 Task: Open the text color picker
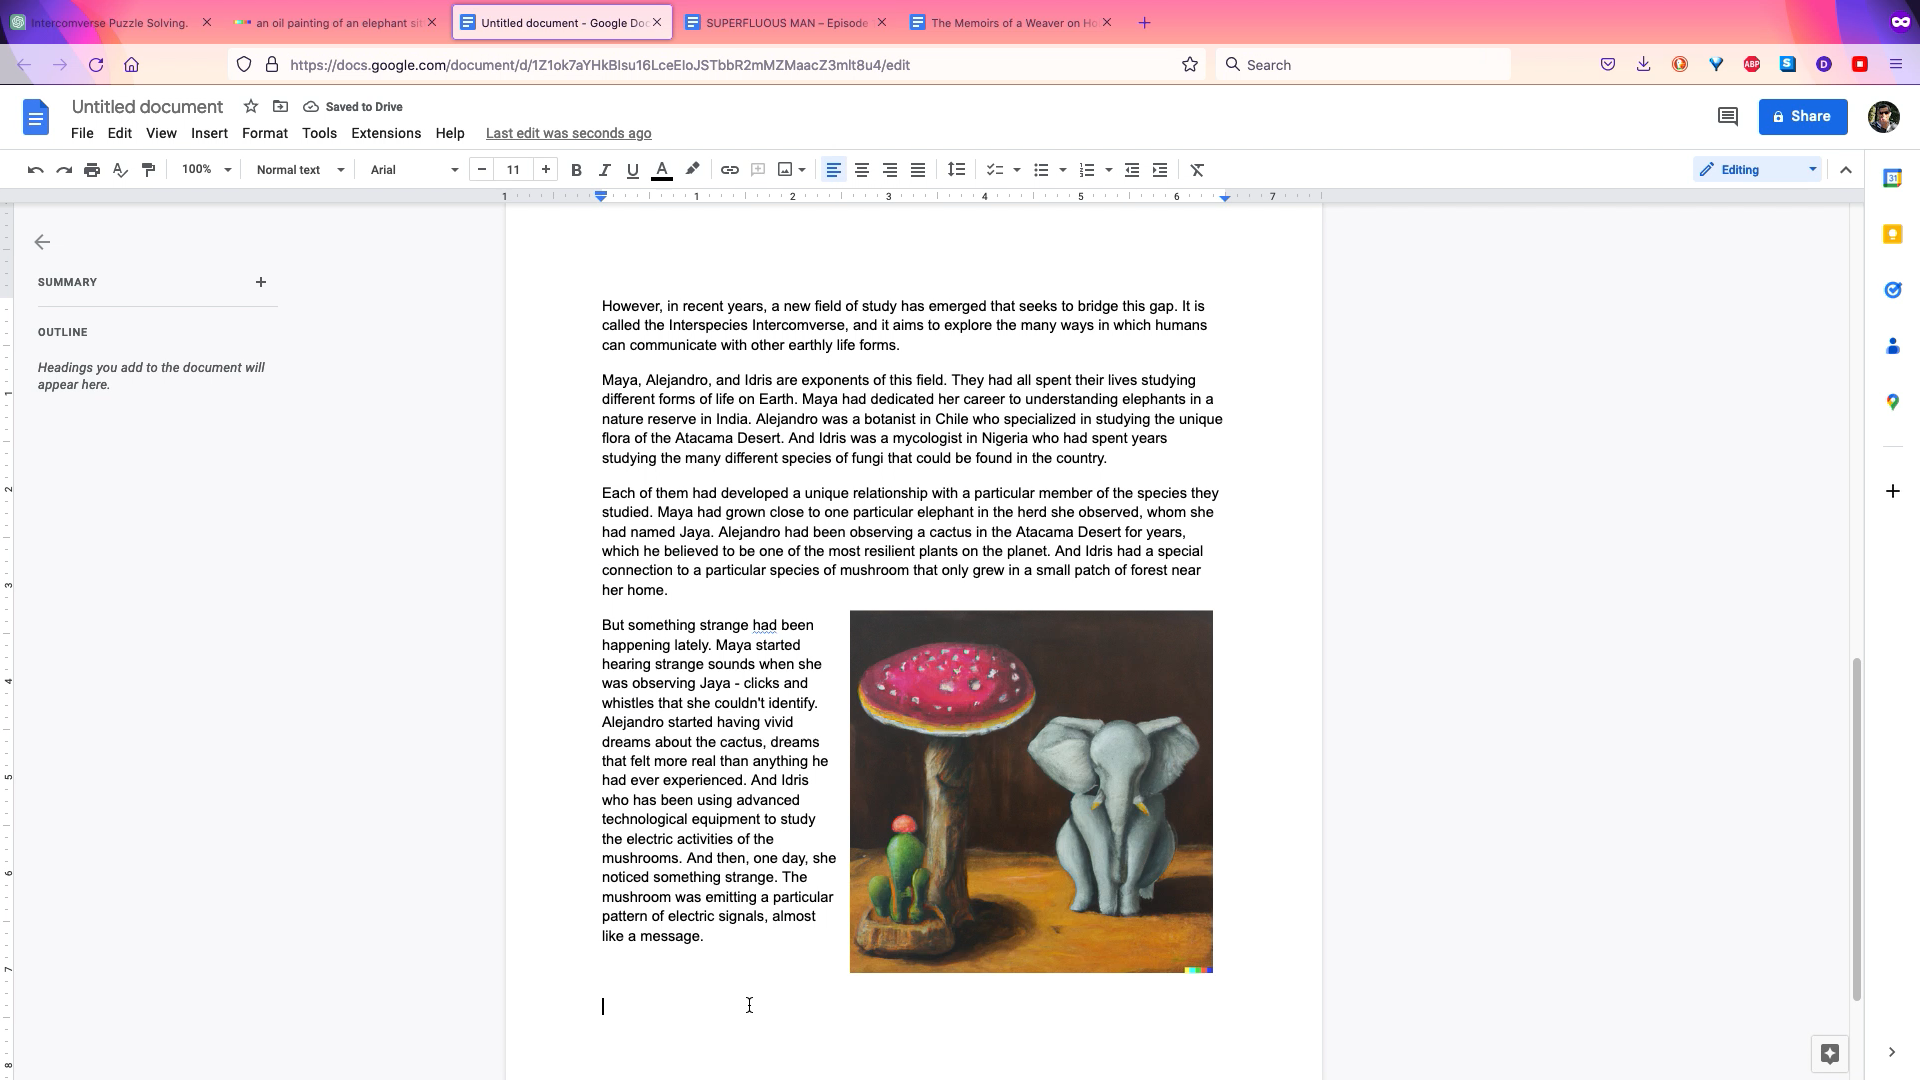[x=661, y=170]
